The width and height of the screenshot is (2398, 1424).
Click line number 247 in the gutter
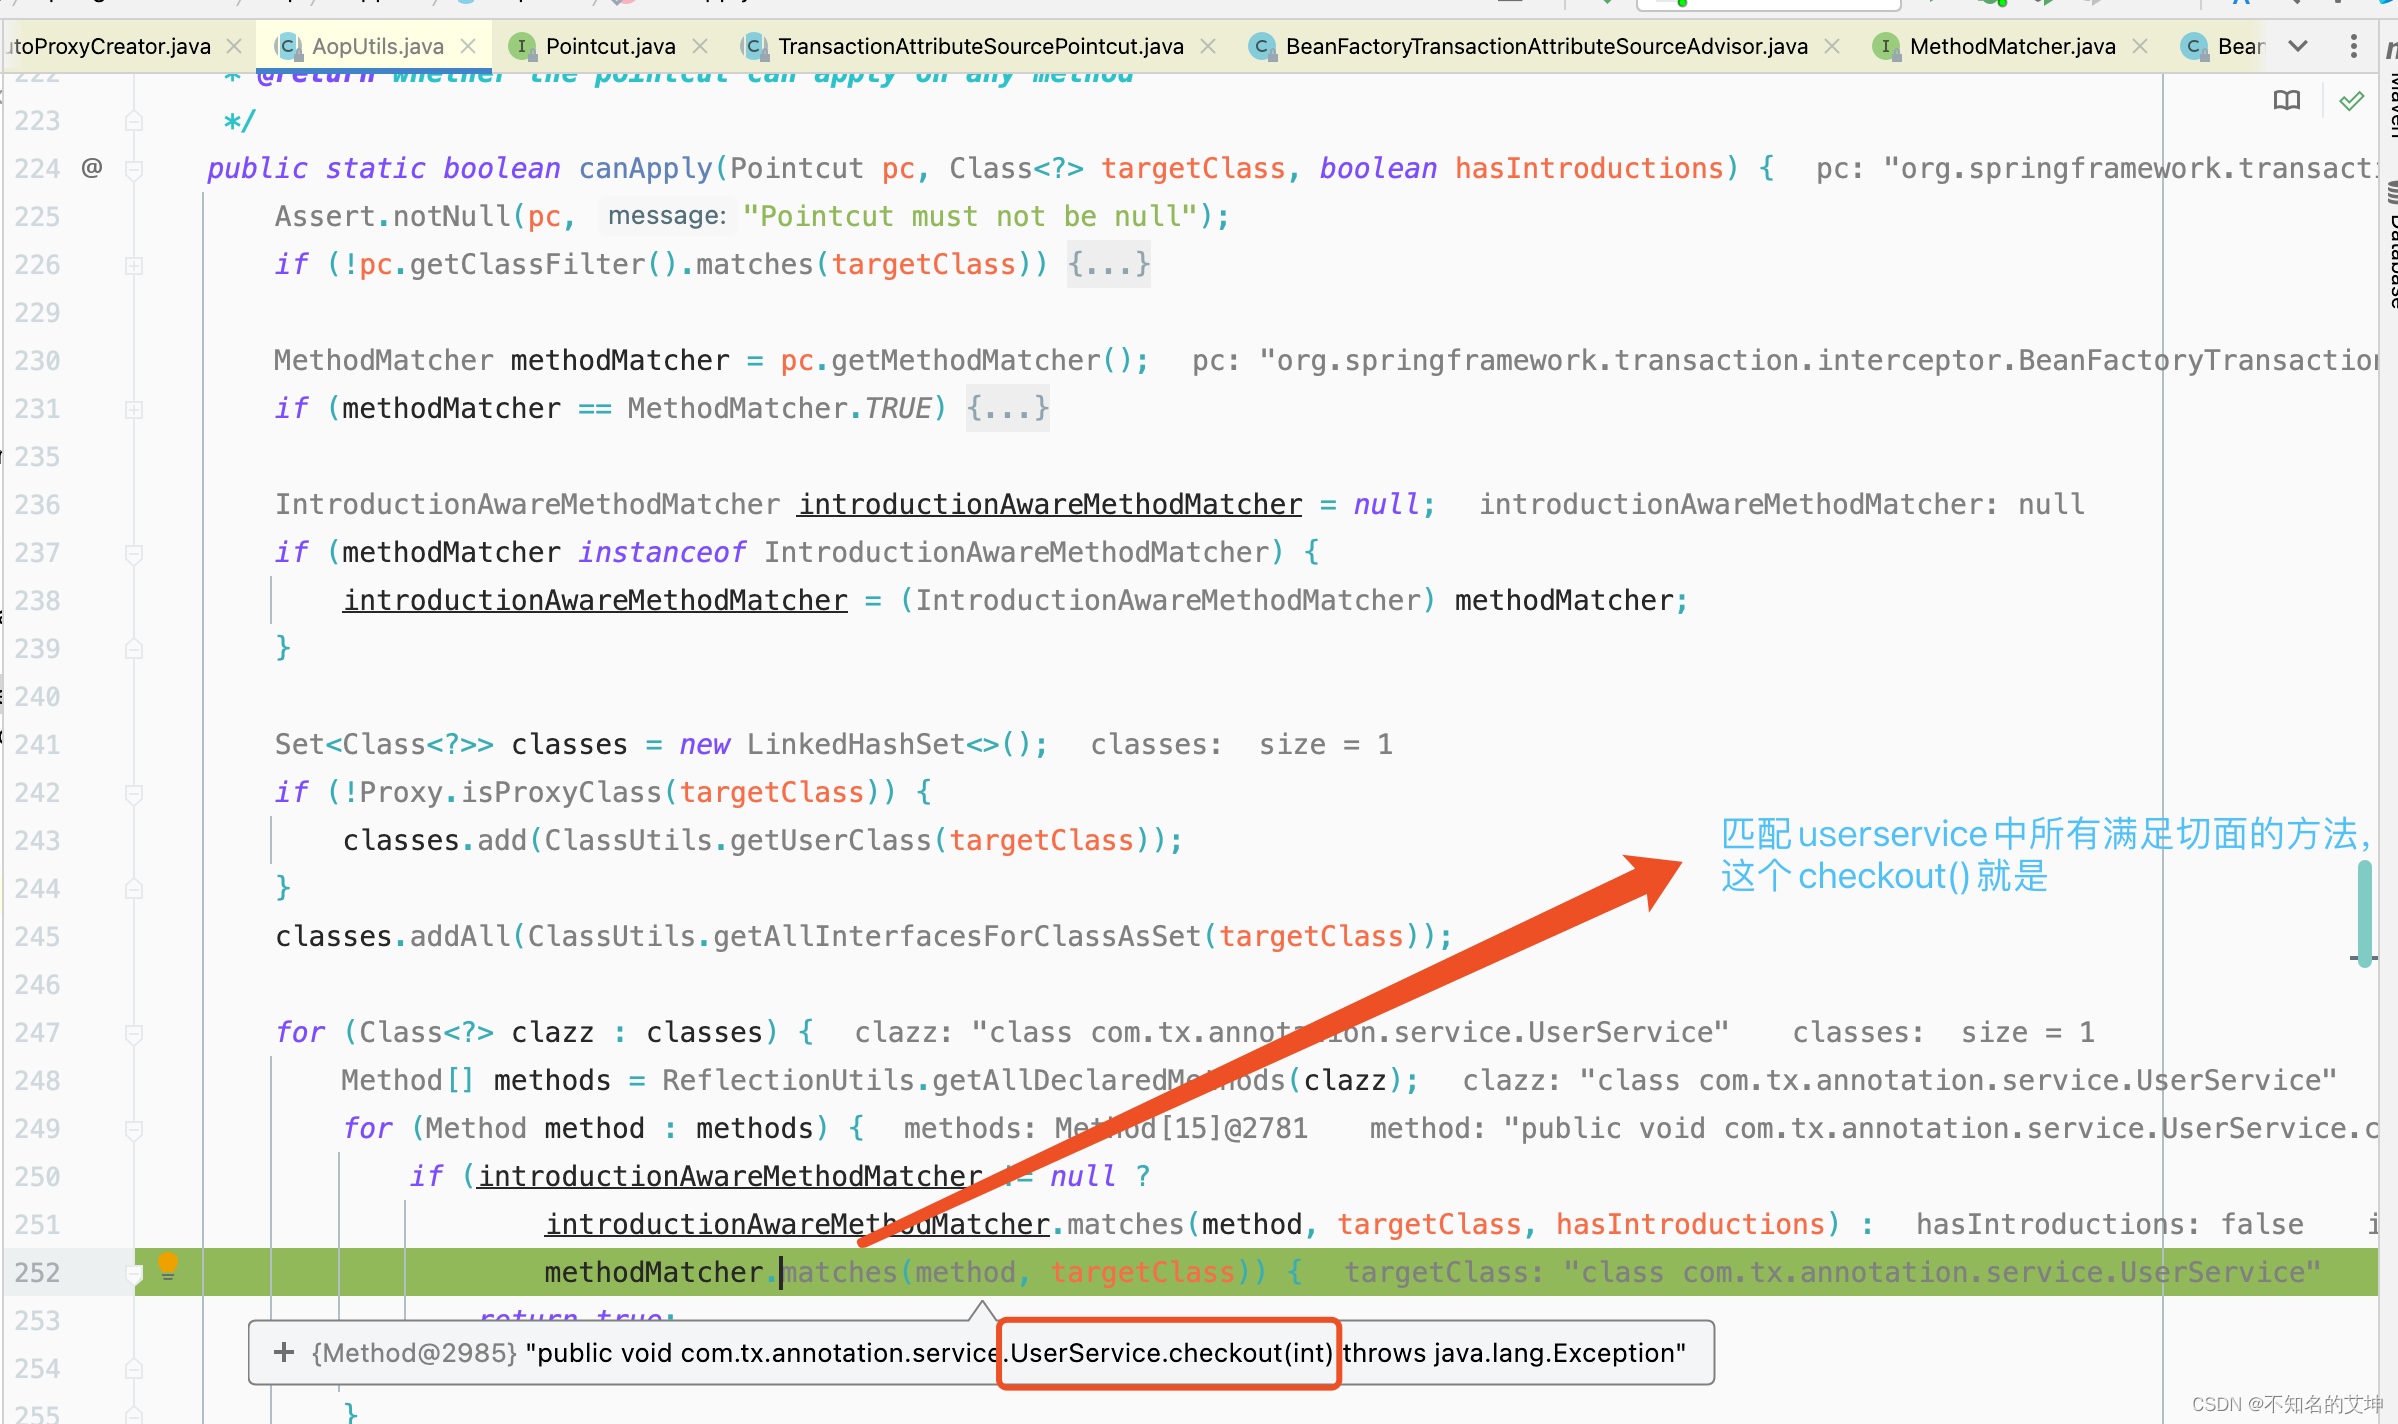pos(37,1032)
